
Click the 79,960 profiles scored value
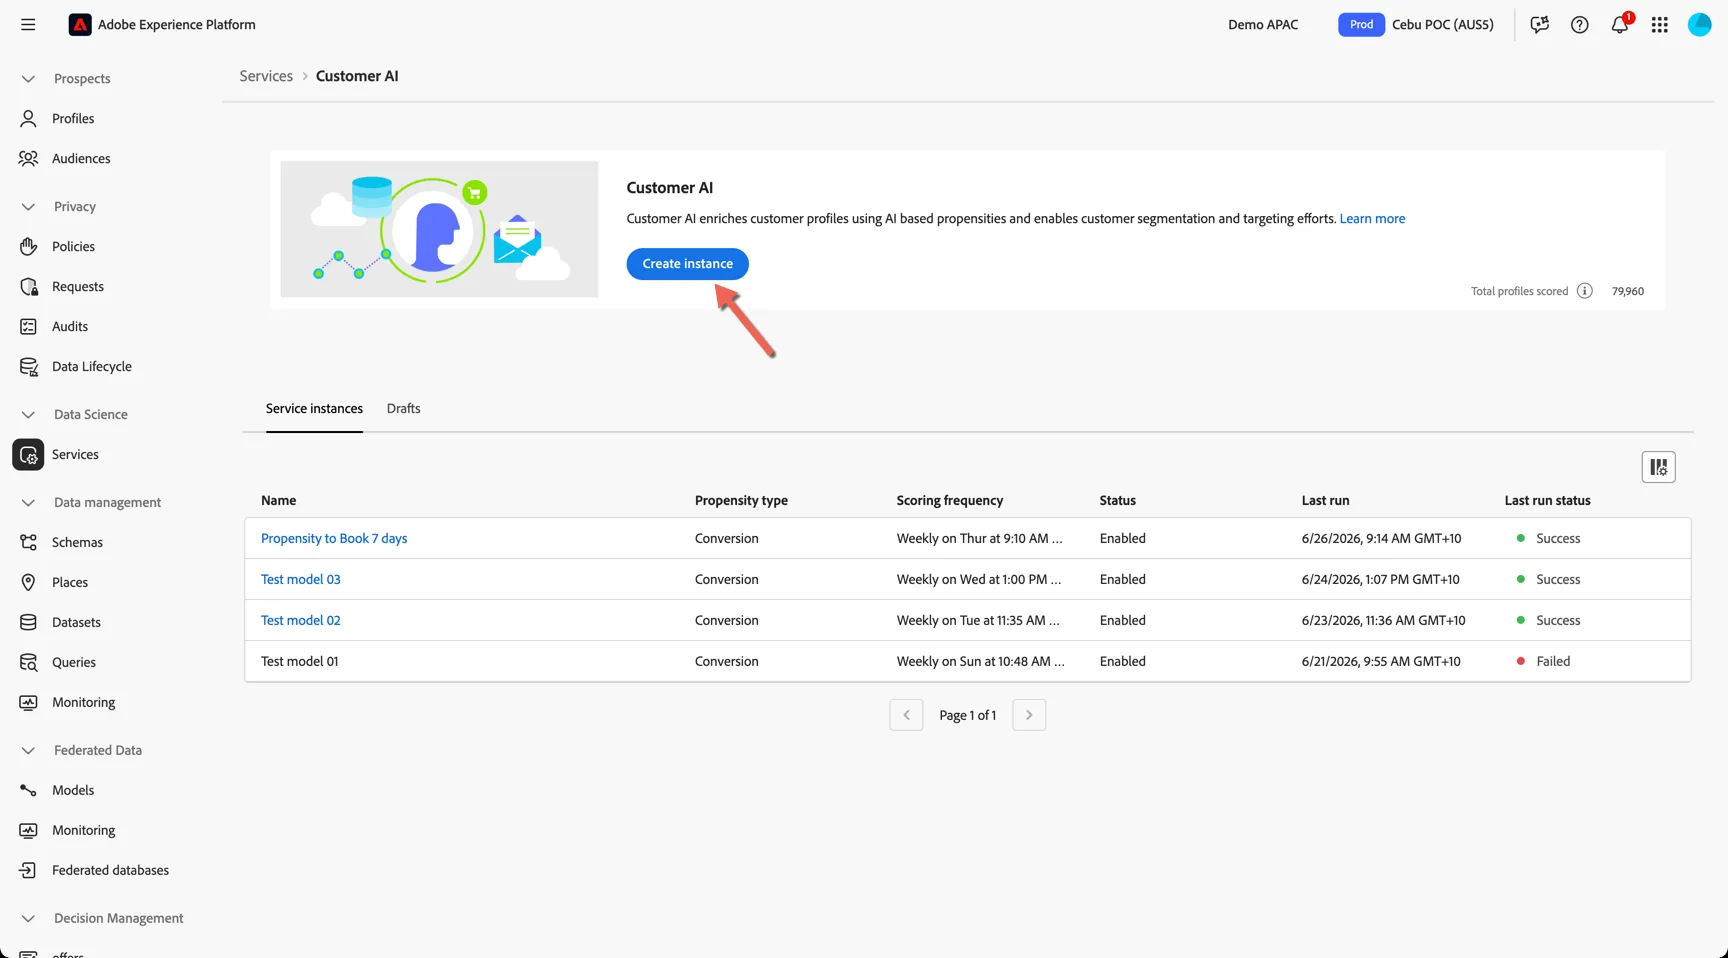pyautogui.click(x=1627, y=292)
